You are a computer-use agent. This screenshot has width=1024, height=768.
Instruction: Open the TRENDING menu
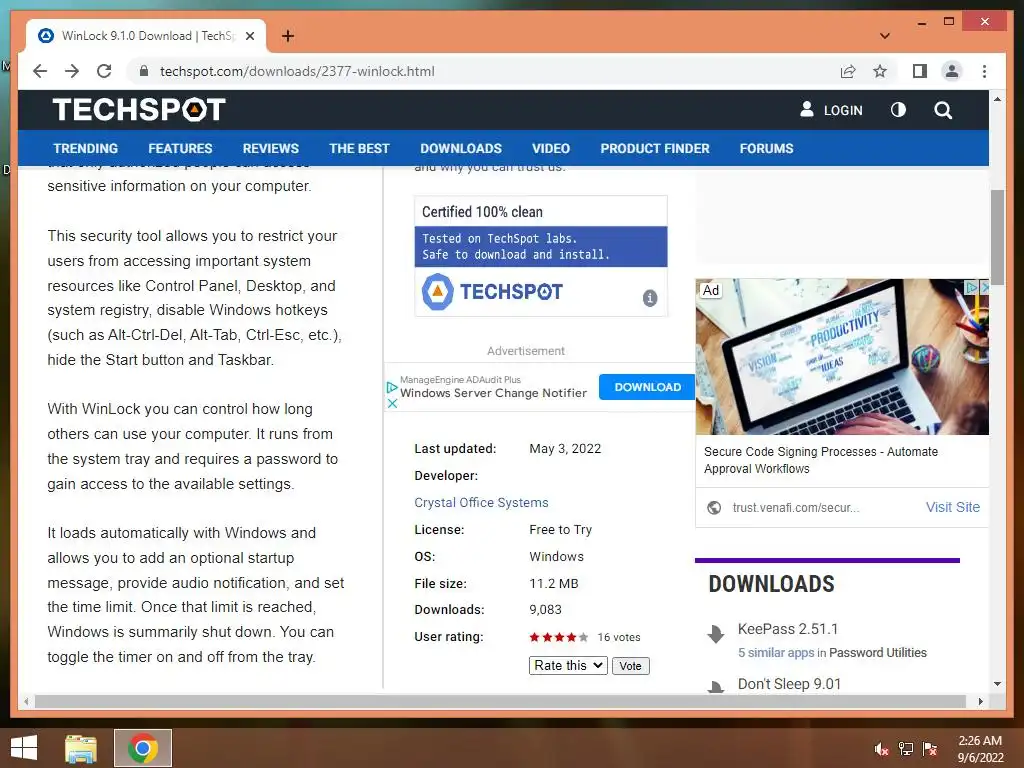coord(86,148)
